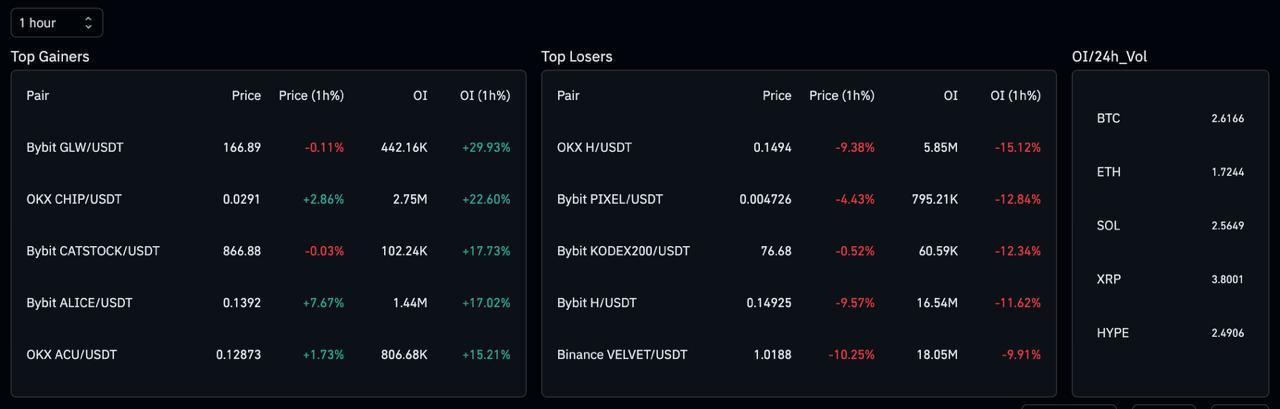1280x409 pixels.
Task: Click the Pair header in Top Losers
Action: coord(568,96)
